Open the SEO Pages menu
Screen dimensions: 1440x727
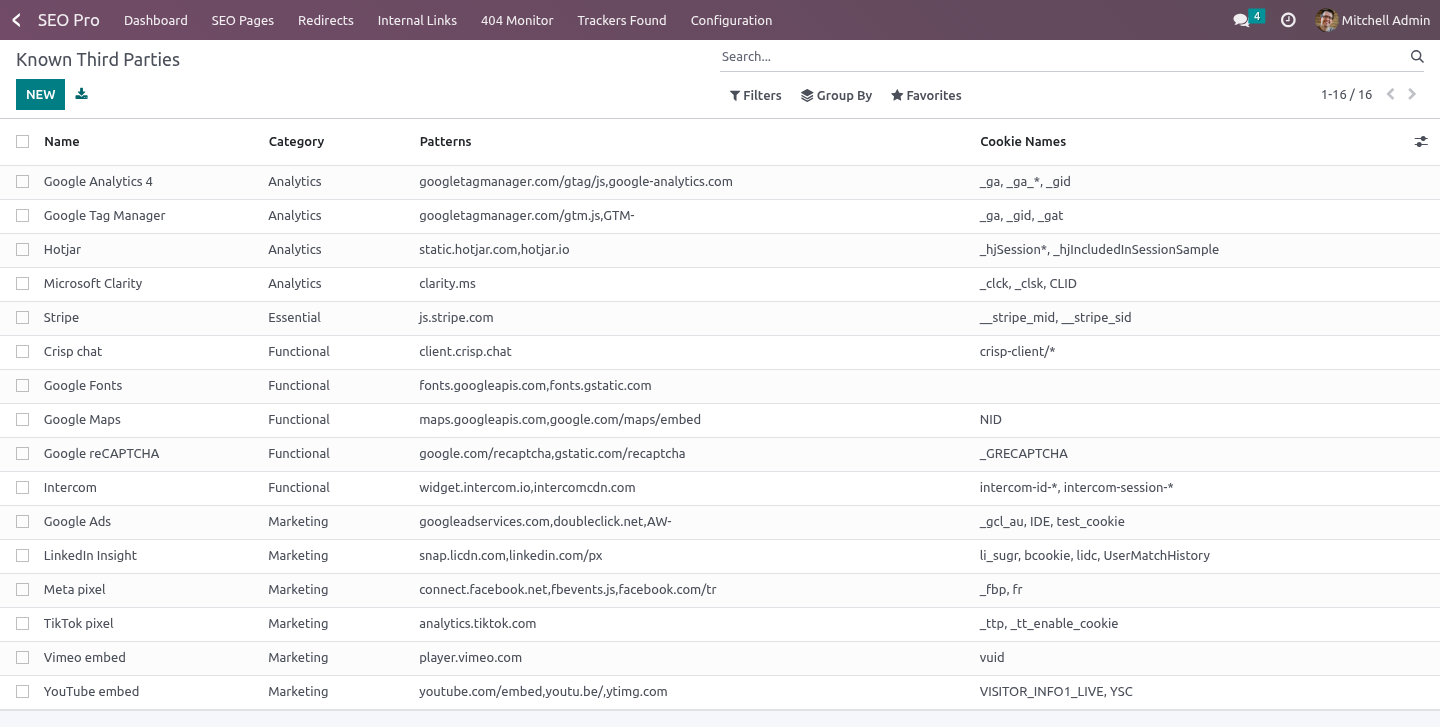[242, 20]
